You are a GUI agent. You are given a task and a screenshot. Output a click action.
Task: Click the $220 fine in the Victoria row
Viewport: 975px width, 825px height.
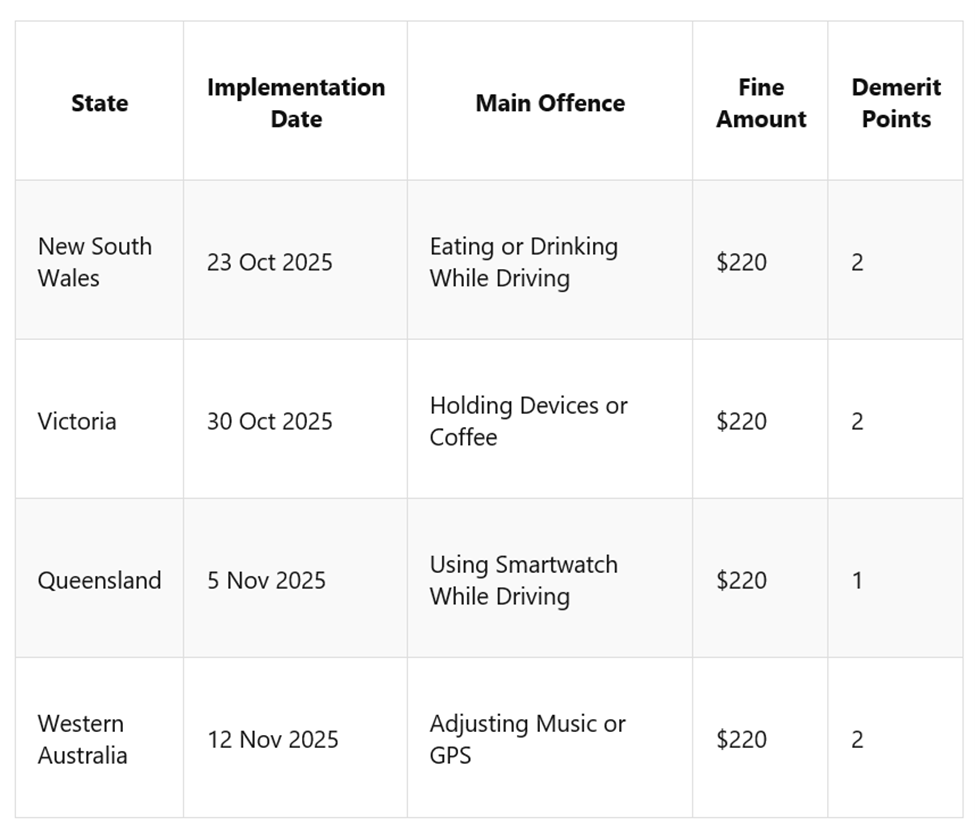point(742,421)
